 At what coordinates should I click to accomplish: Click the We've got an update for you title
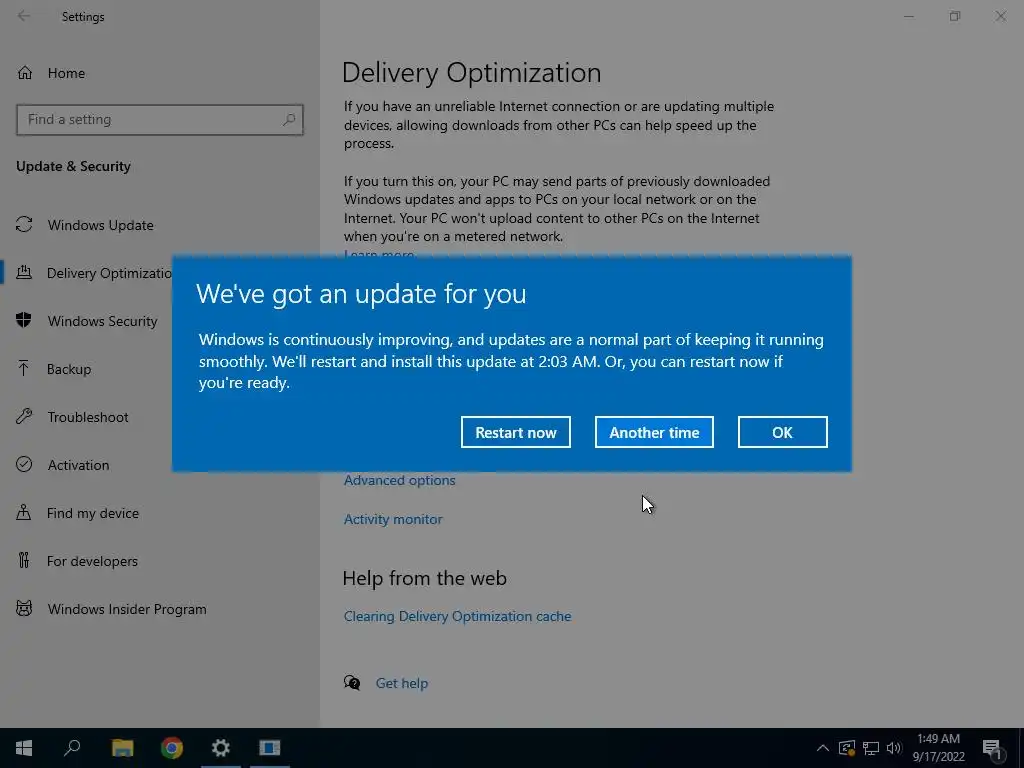coord(361,294)
